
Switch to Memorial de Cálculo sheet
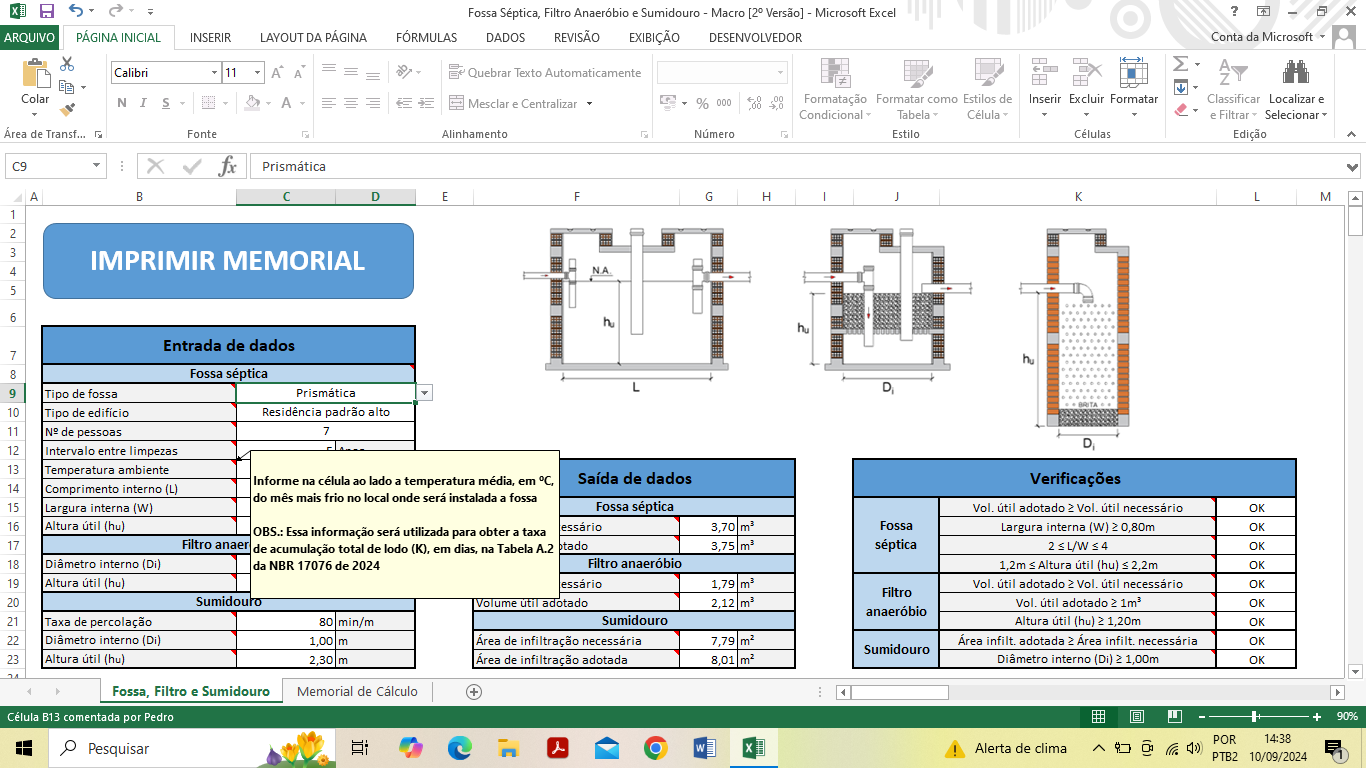click(x=357, y=692)
